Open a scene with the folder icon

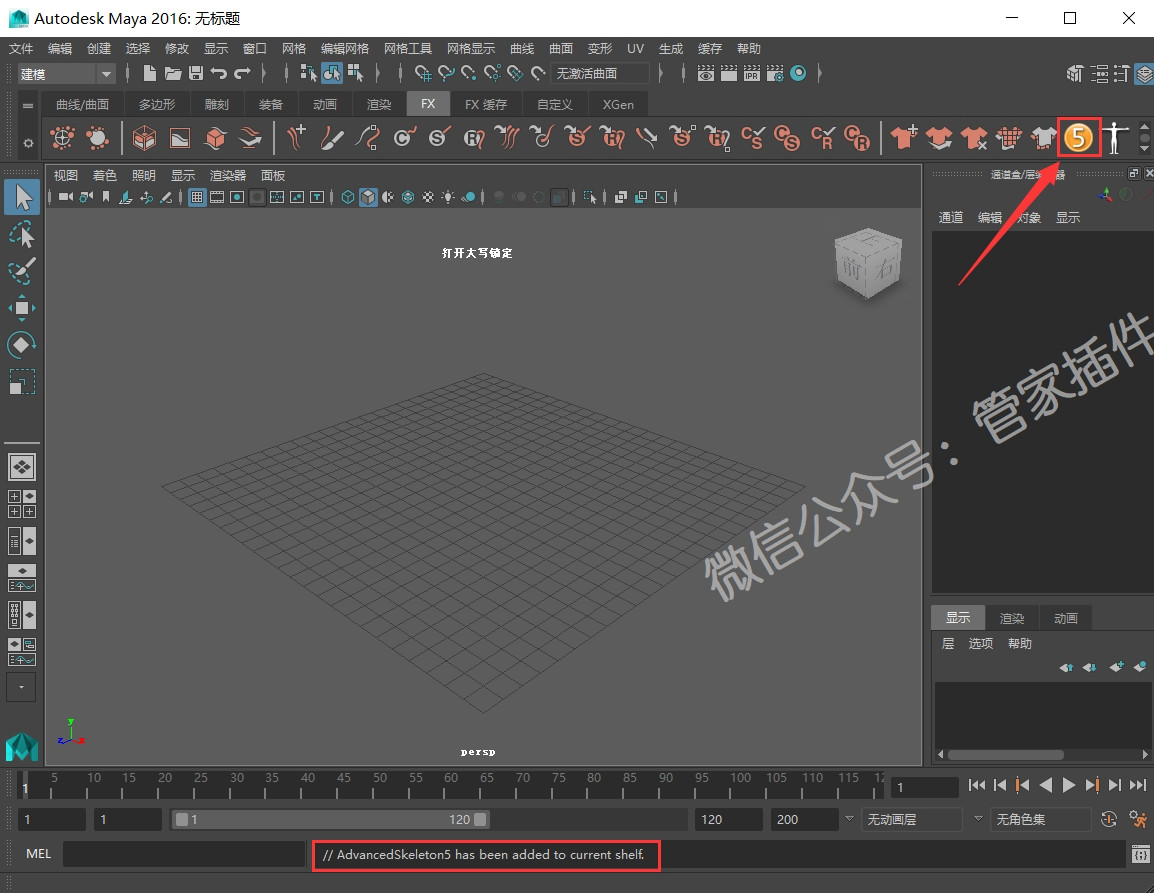coord(173,73)
